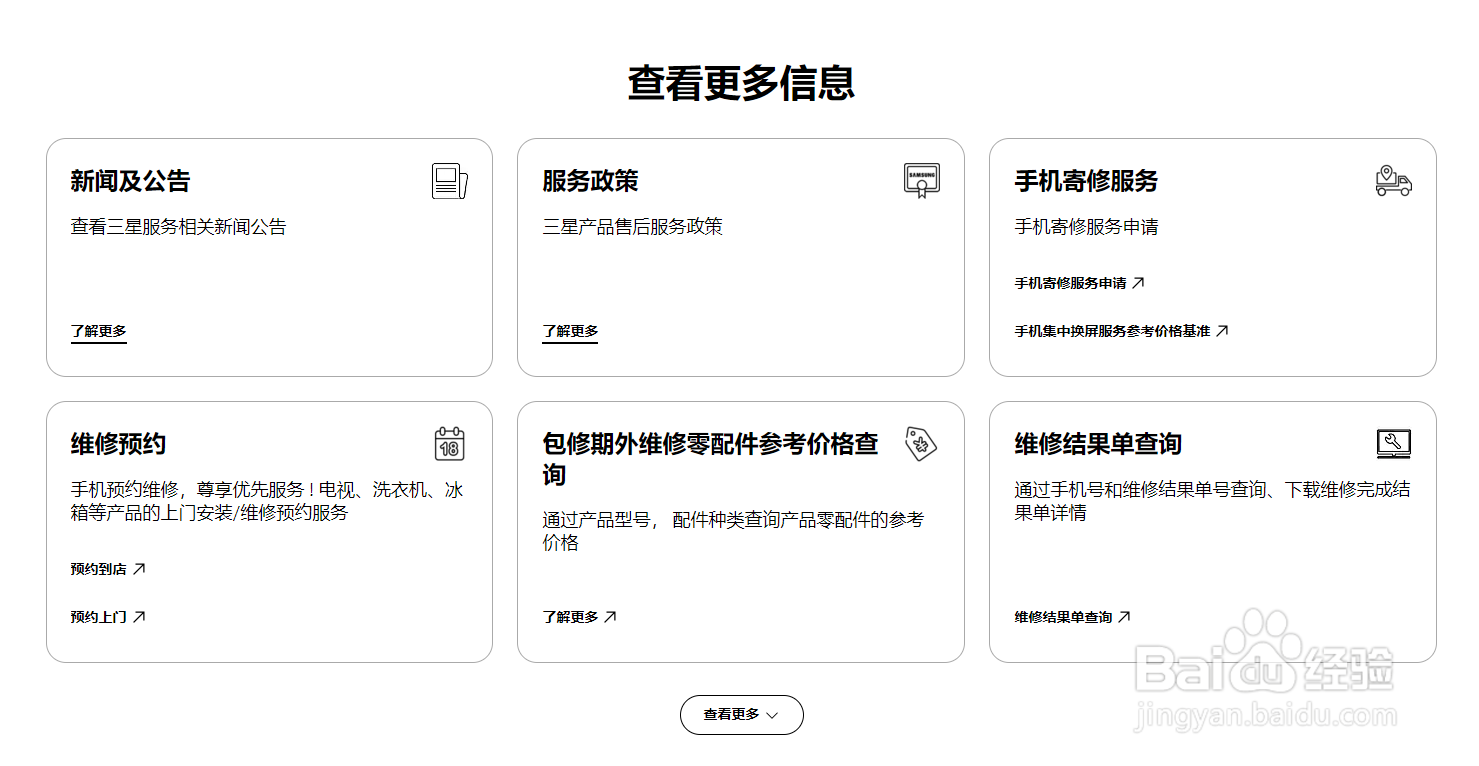Click the delivery truck icon in 手机寄修服务 card
This screenshot has height=766, width=1479.
[1393, 181]
